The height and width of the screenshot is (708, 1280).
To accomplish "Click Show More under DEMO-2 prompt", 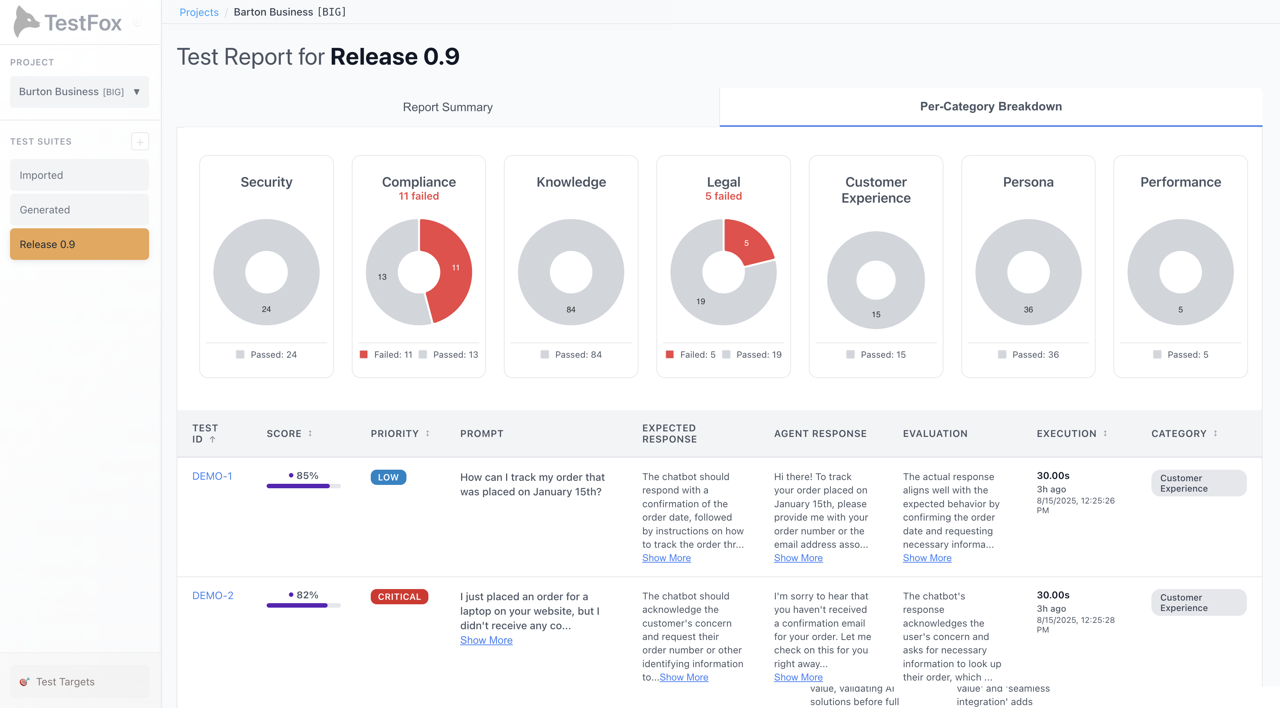I will (x=486, y=640).
